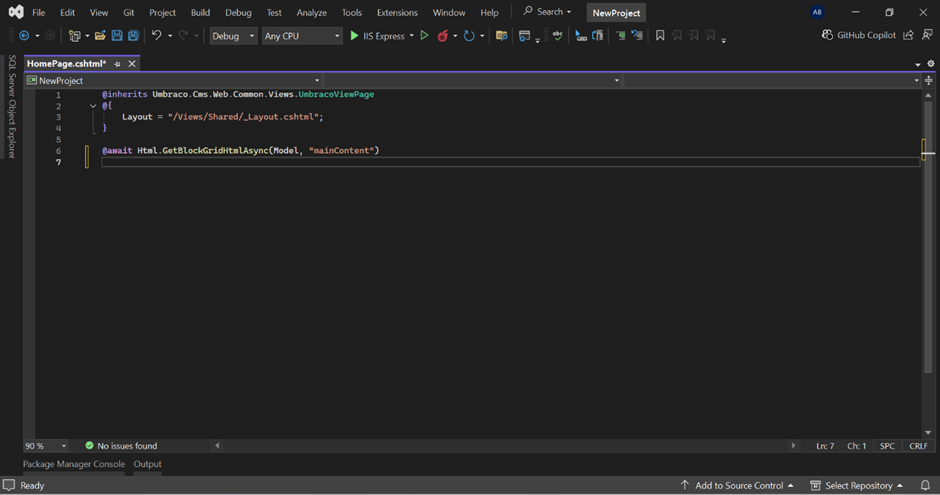
Task: Open the Debug configuration dropdown
Action: coord(233,36)
